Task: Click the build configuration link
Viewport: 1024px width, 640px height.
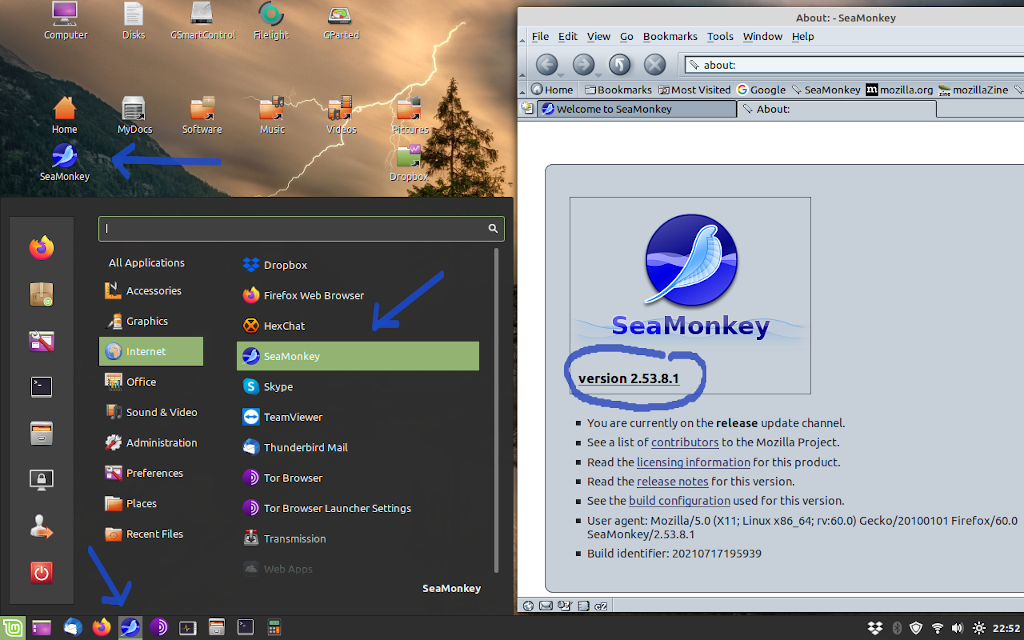Action: click(x=679, y=501)
